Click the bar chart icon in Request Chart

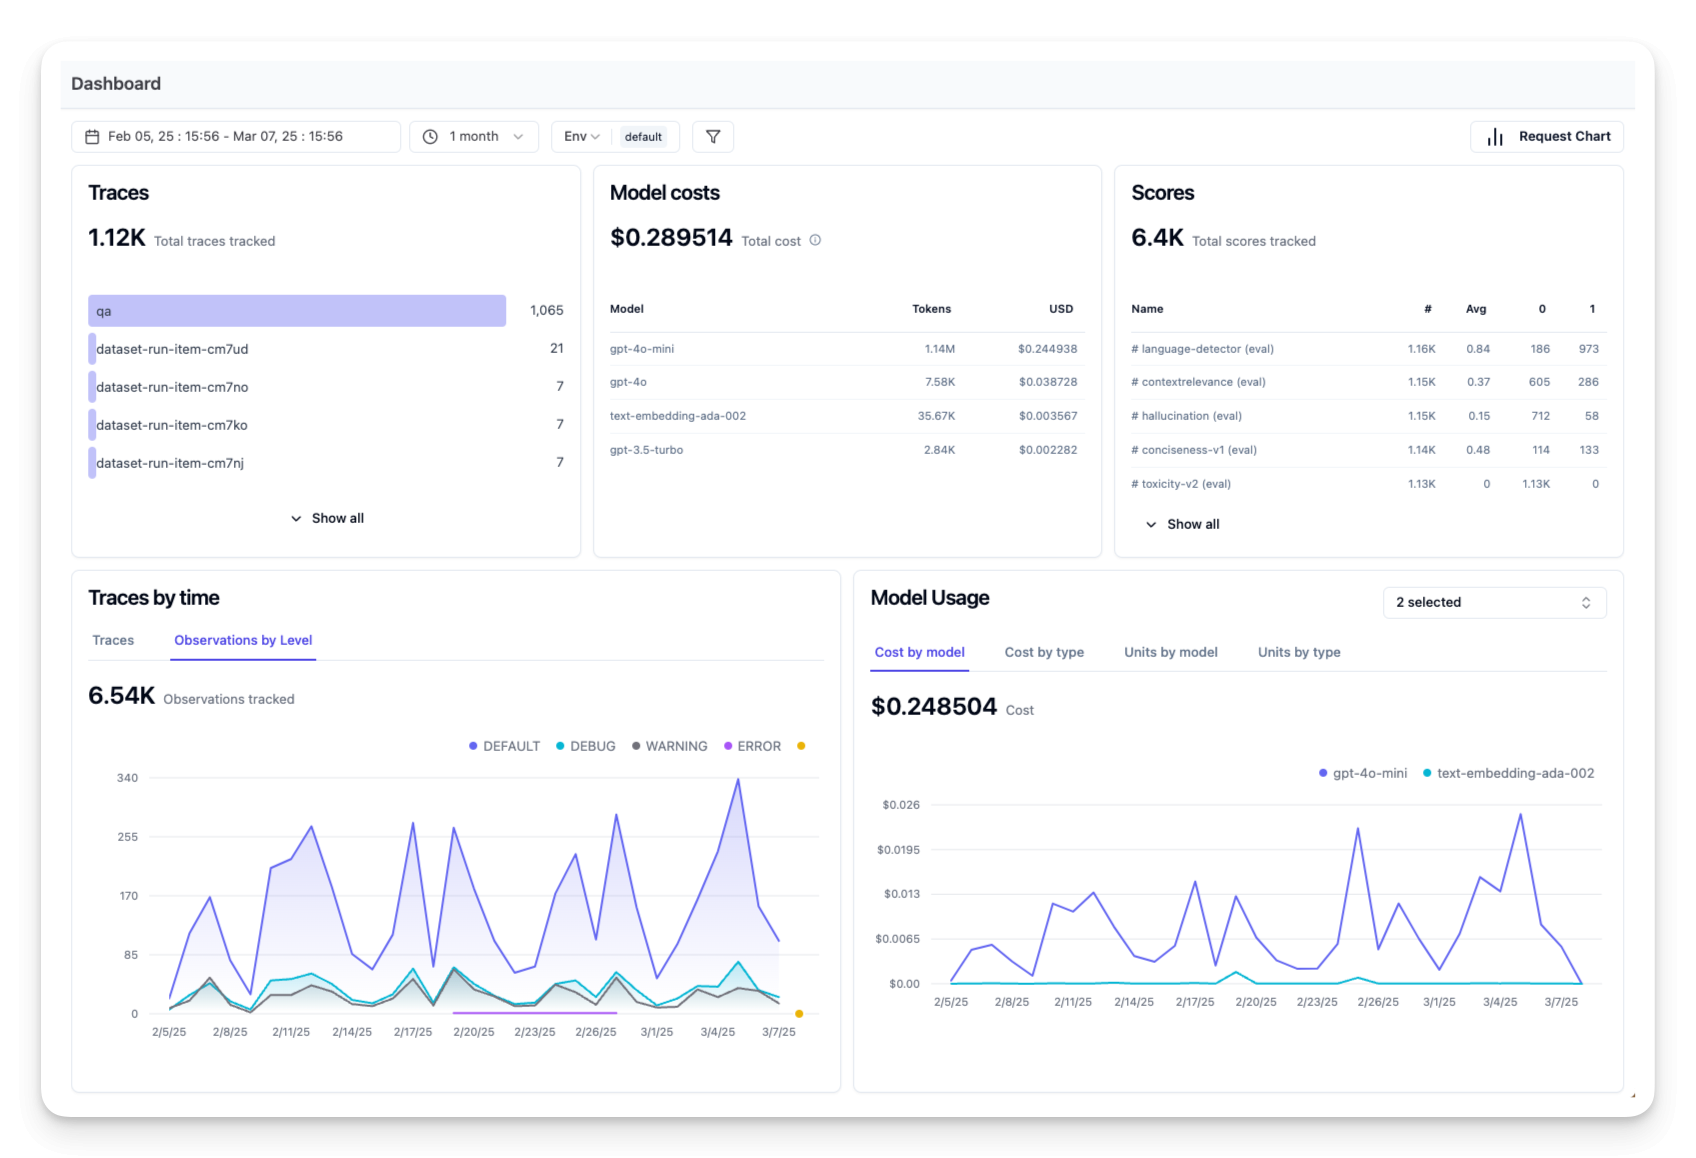1495,137
